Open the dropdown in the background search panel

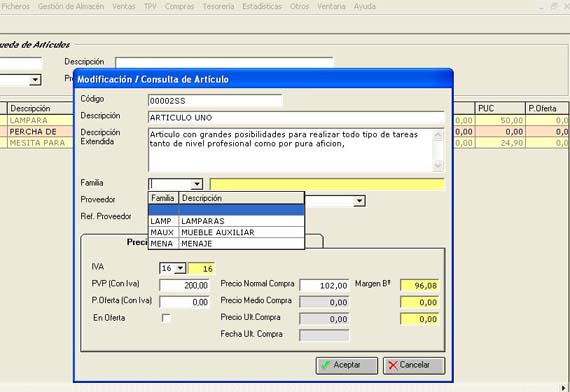pos(35,80)
